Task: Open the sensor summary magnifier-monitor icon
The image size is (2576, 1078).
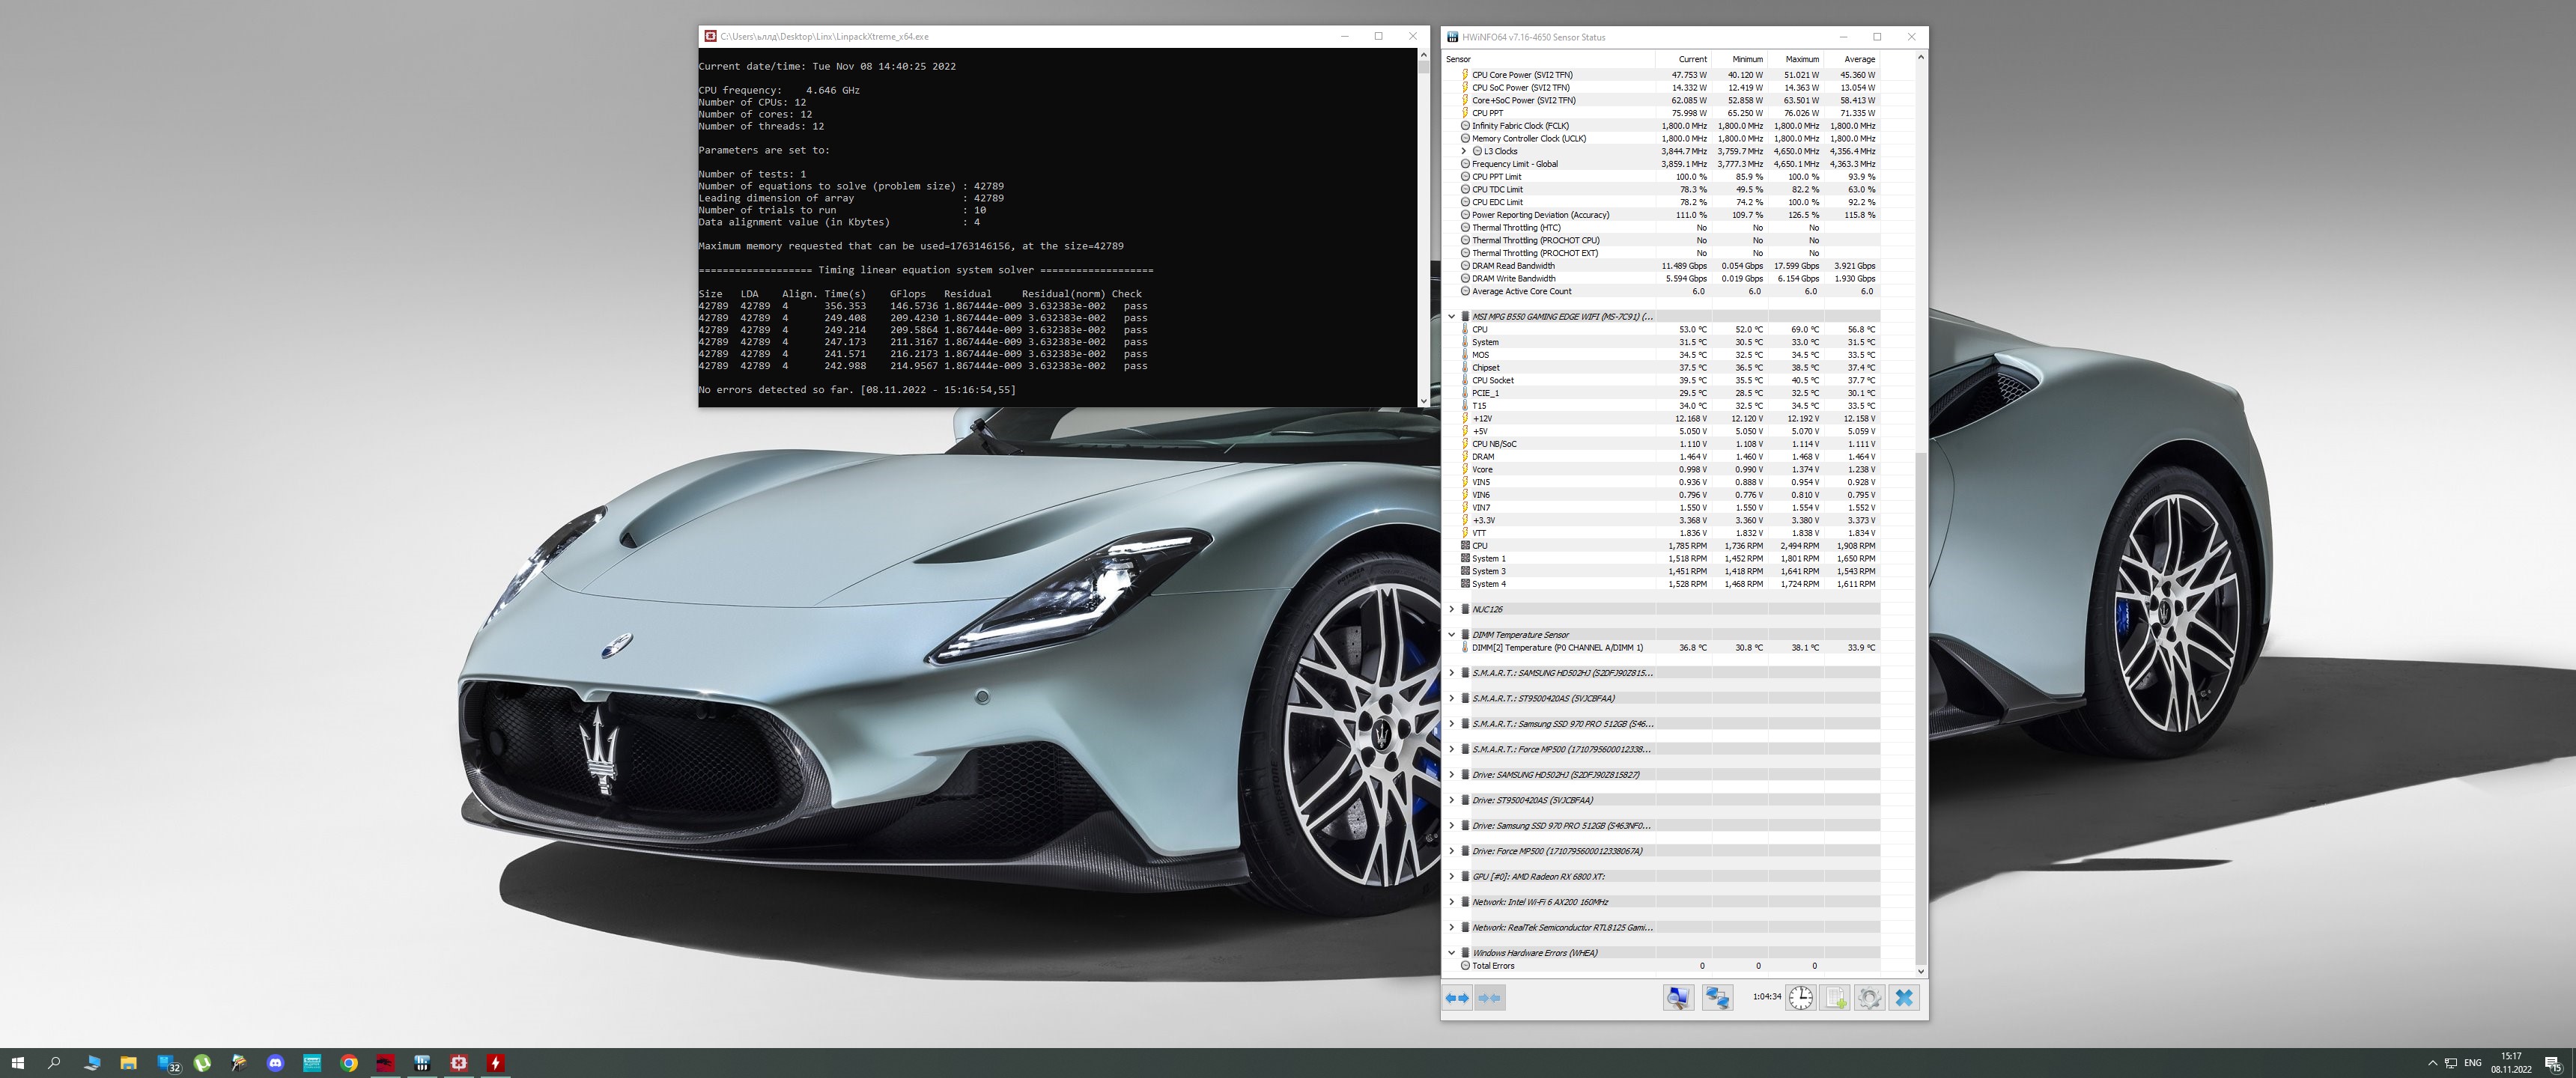Action: click(x=1678, y=997)
